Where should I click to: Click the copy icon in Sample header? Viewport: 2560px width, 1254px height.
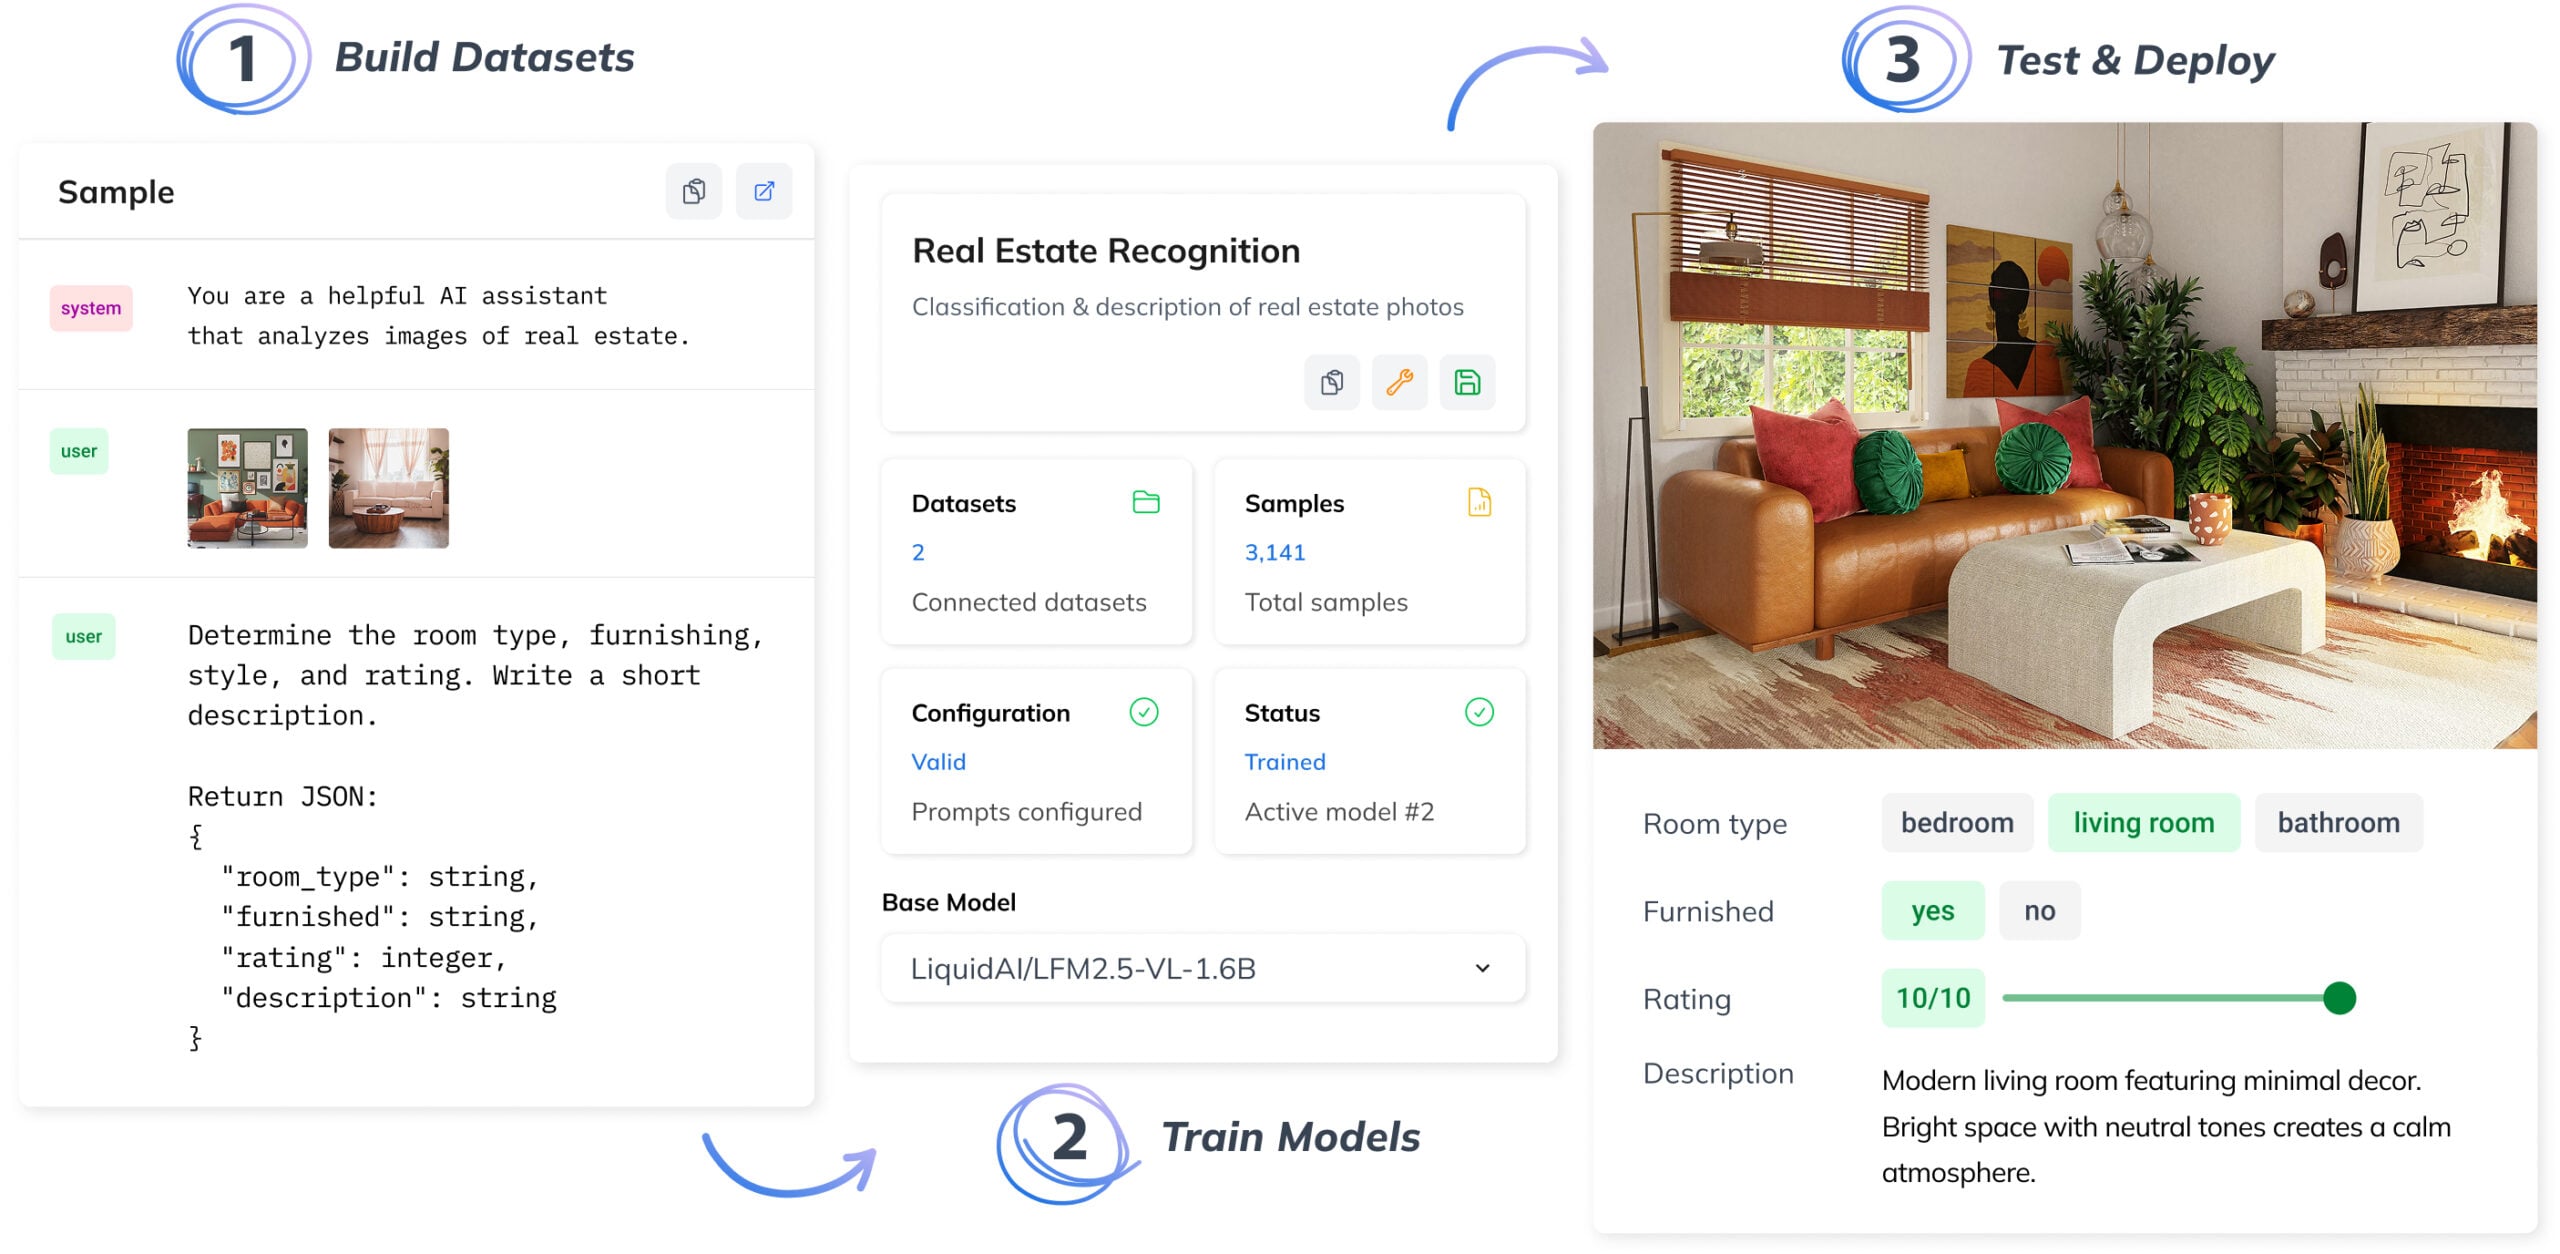(693, 191)
